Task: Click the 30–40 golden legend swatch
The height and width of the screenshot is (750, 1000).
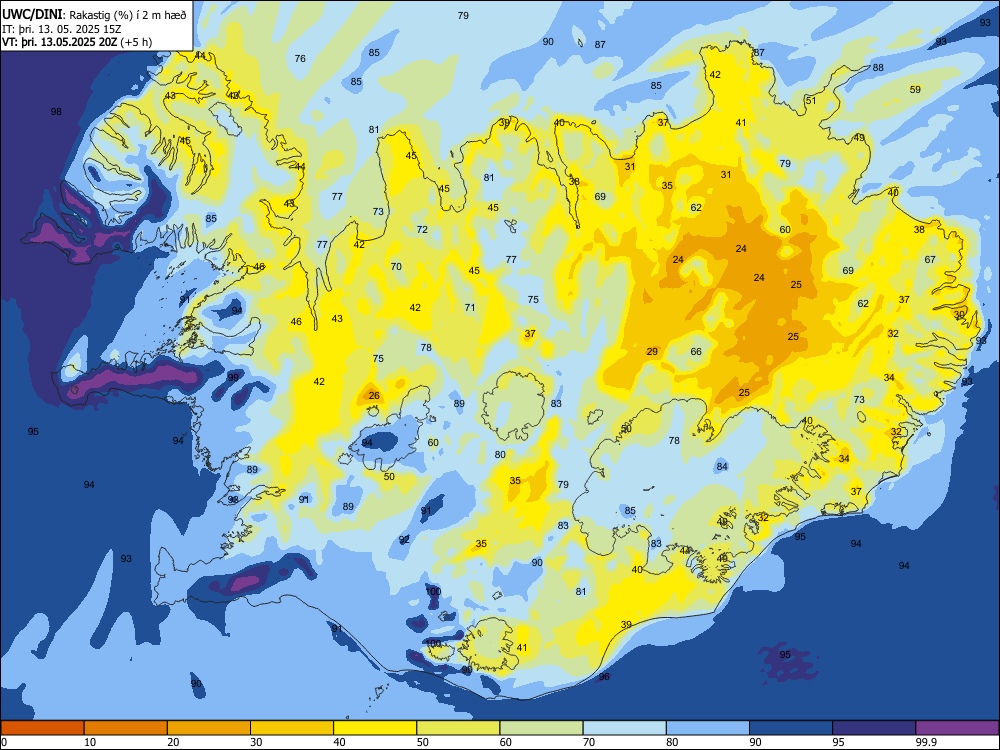Action: [x=292, y=728]
